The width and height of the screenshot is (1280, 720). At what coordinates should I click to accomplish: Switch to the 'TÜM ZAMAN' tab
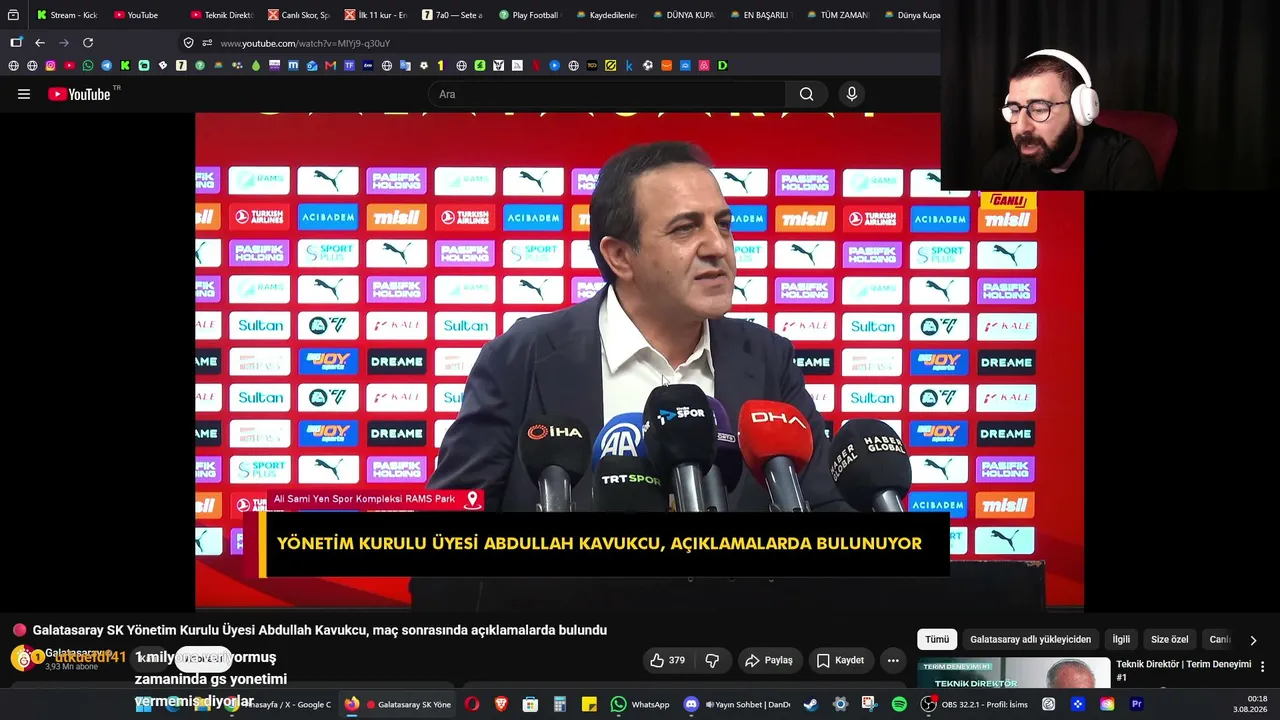(837, 15)
